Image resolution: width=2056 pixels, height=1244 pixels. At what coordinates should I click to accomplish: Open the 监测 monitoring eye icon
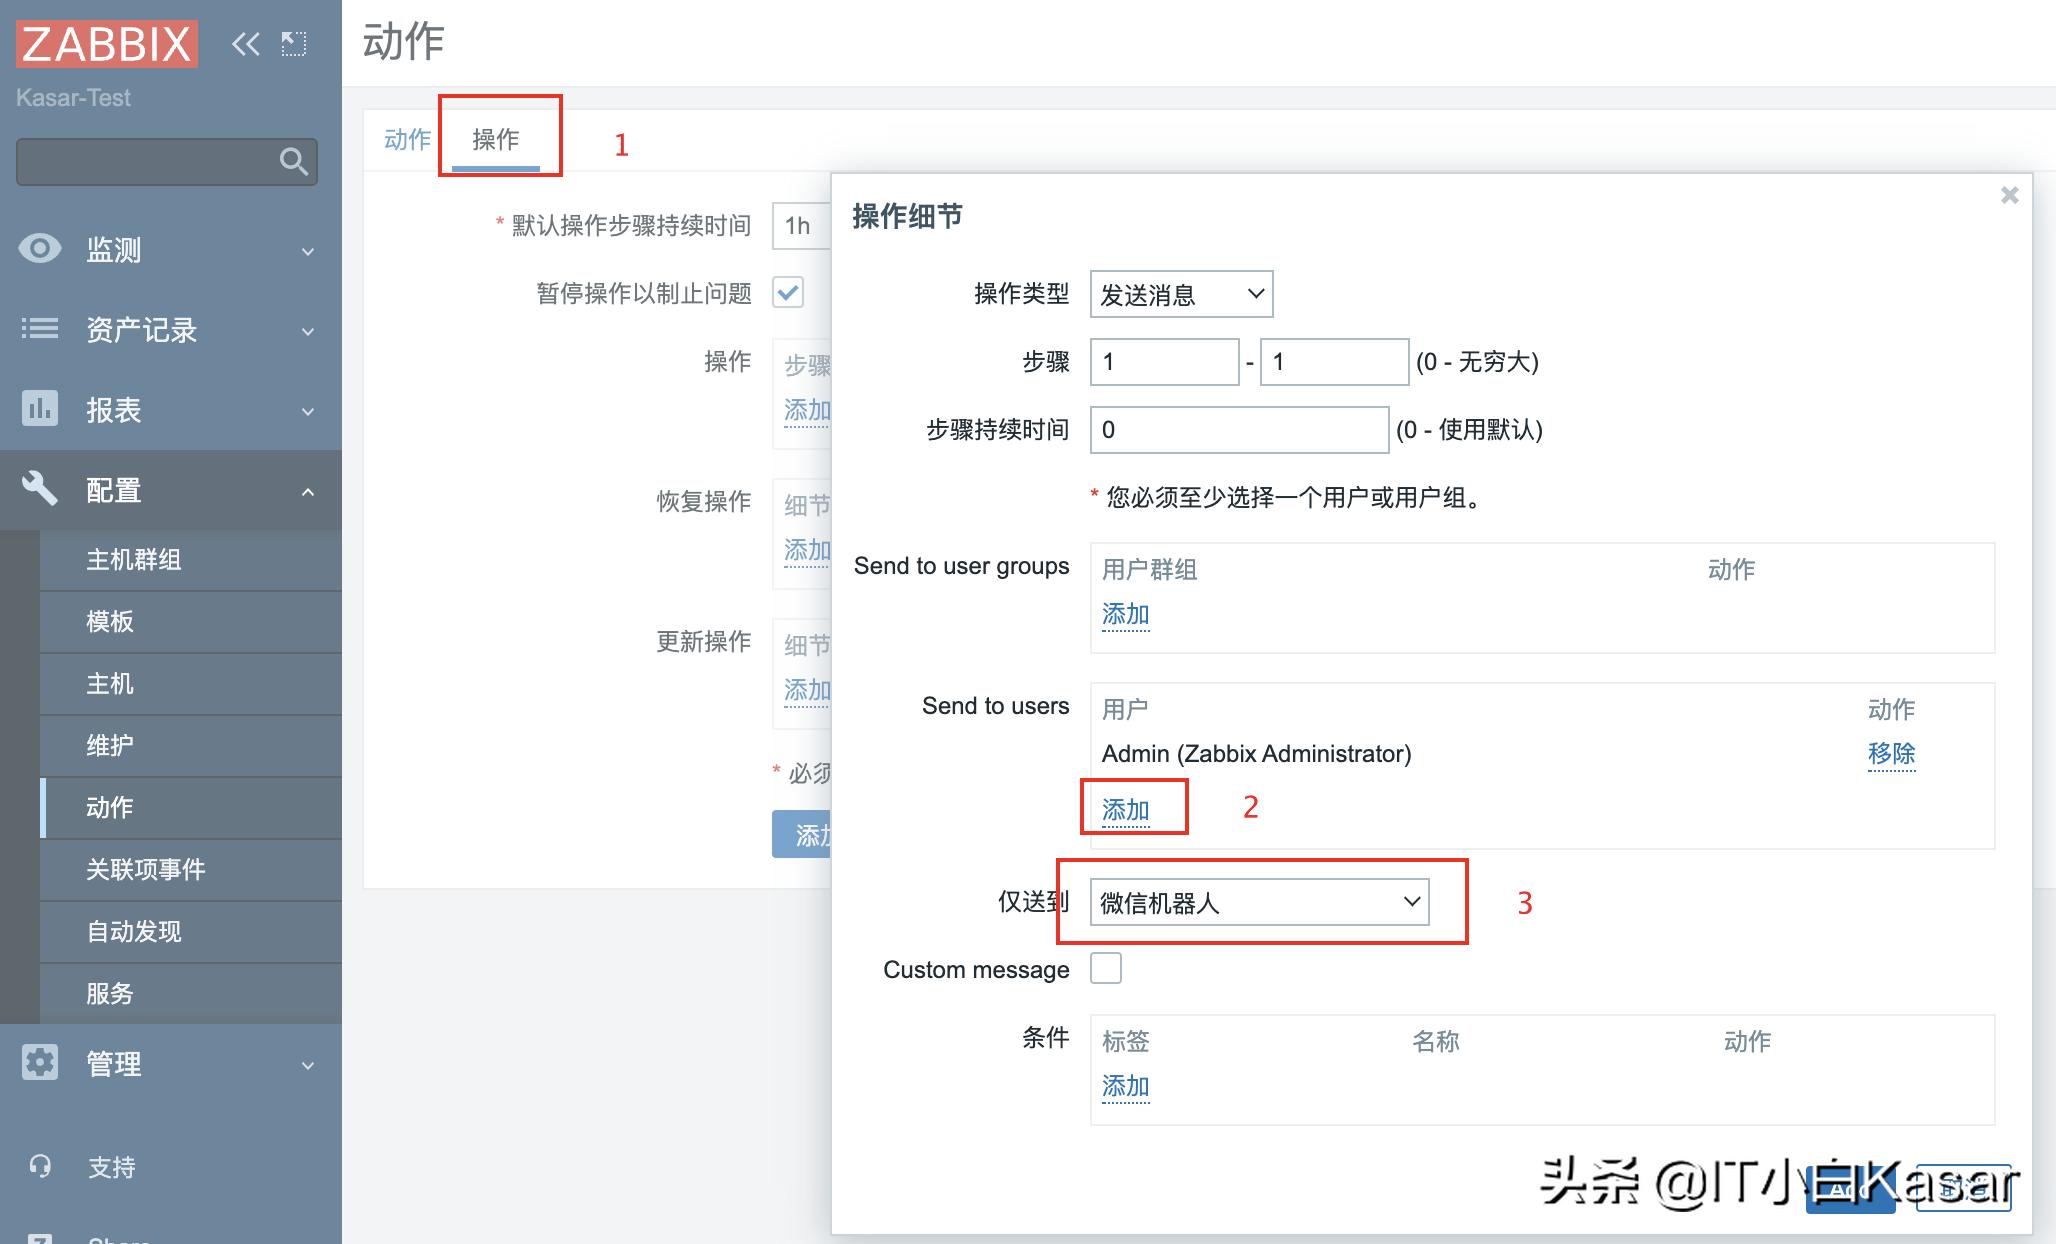tap(39, 250)
